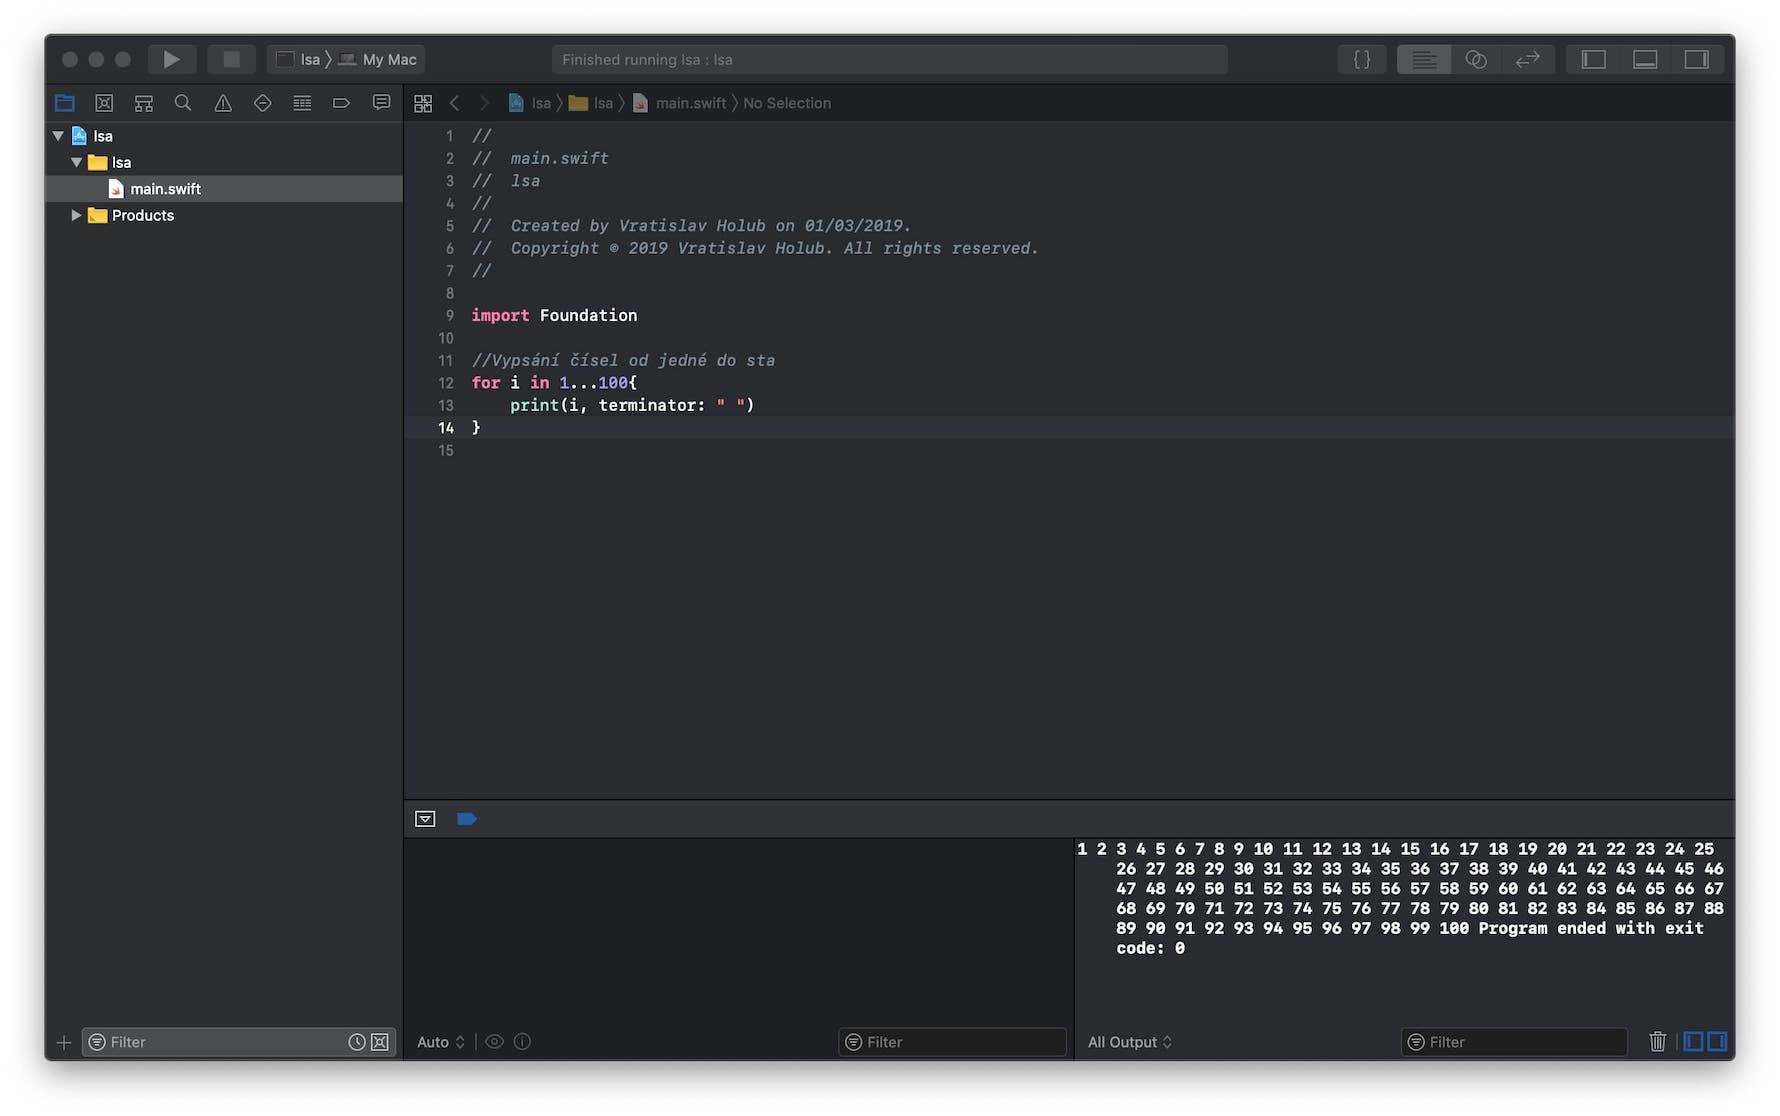Viewport: 1780px width, 1116px height.
Task: Hide the Debug area
Action: [1645, 59]
